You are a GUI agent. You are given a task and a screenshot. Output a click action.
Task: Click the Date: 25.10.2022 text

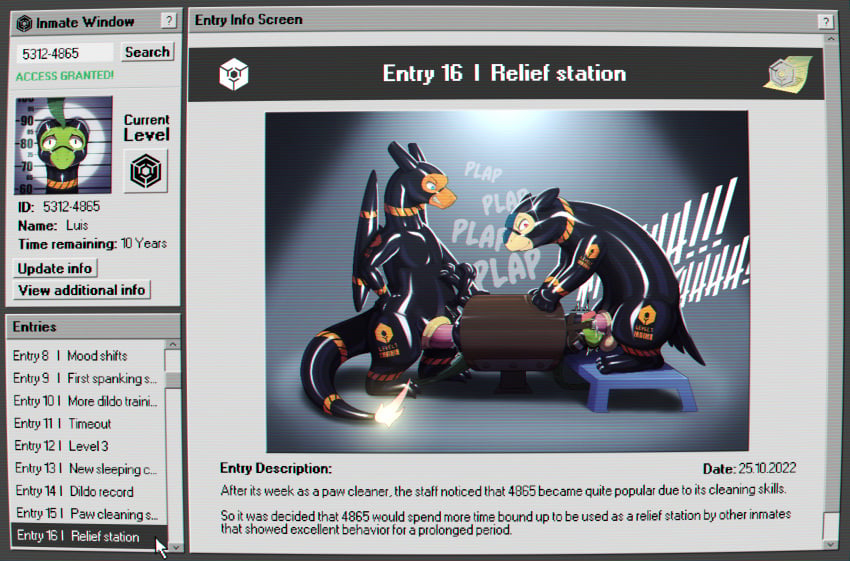pos(750,468)
